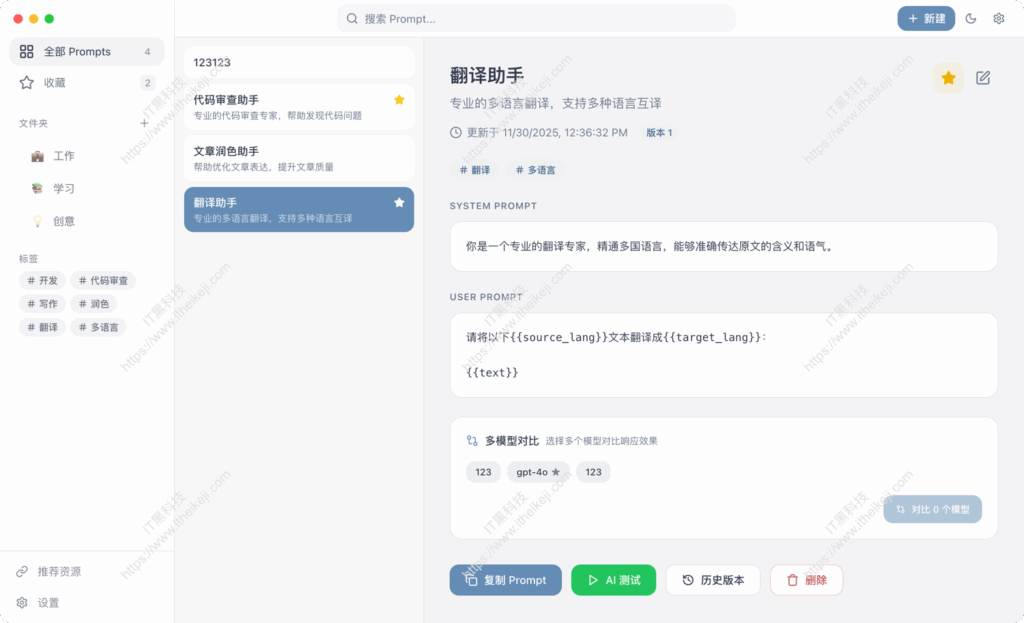This screenshot has width=1024, height=623.
Task: Open settings via the top-right gear icon
Action: (998, 18)
